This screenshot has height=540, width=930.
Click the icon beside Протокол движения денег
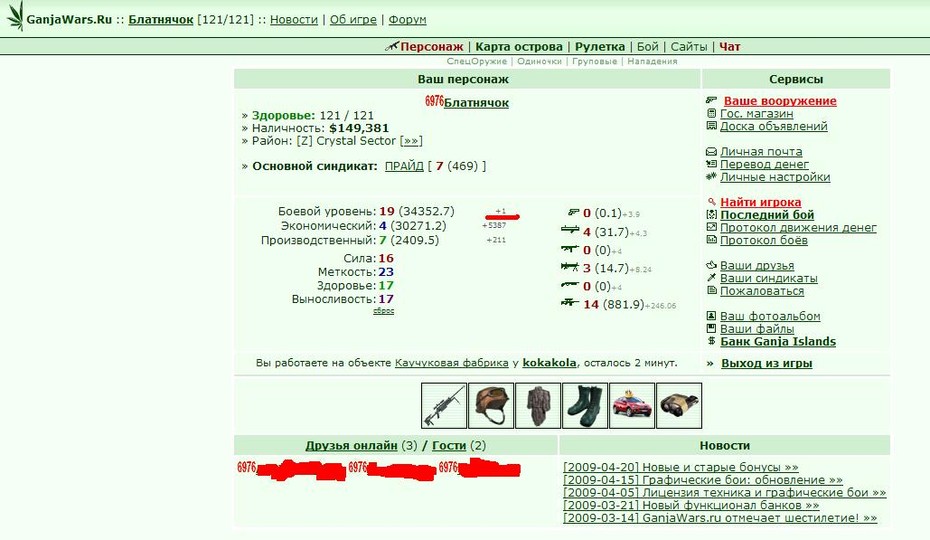click(712, 227)
